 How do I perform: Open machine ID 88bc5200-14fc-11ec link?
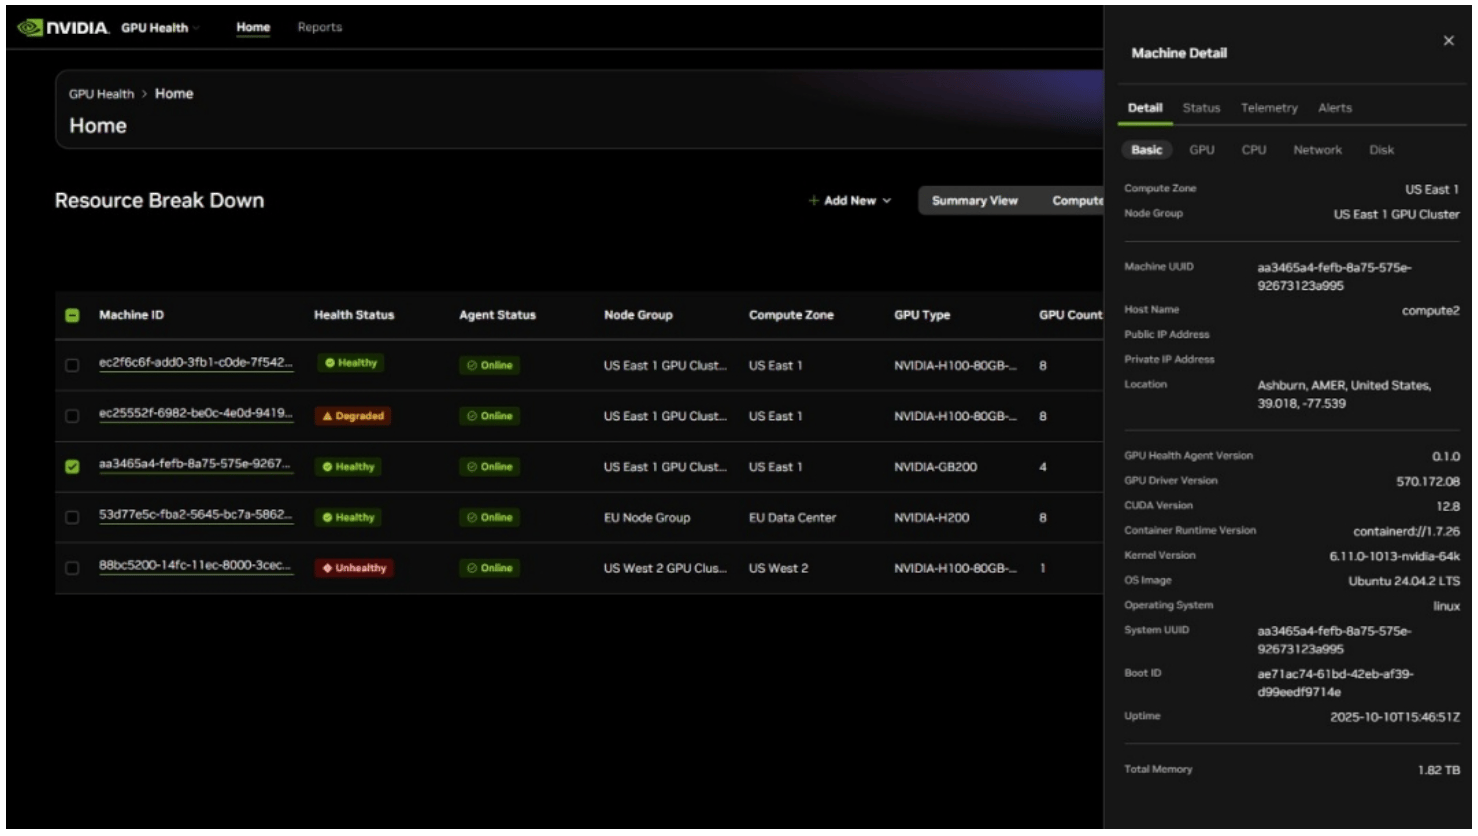[196, 566]
